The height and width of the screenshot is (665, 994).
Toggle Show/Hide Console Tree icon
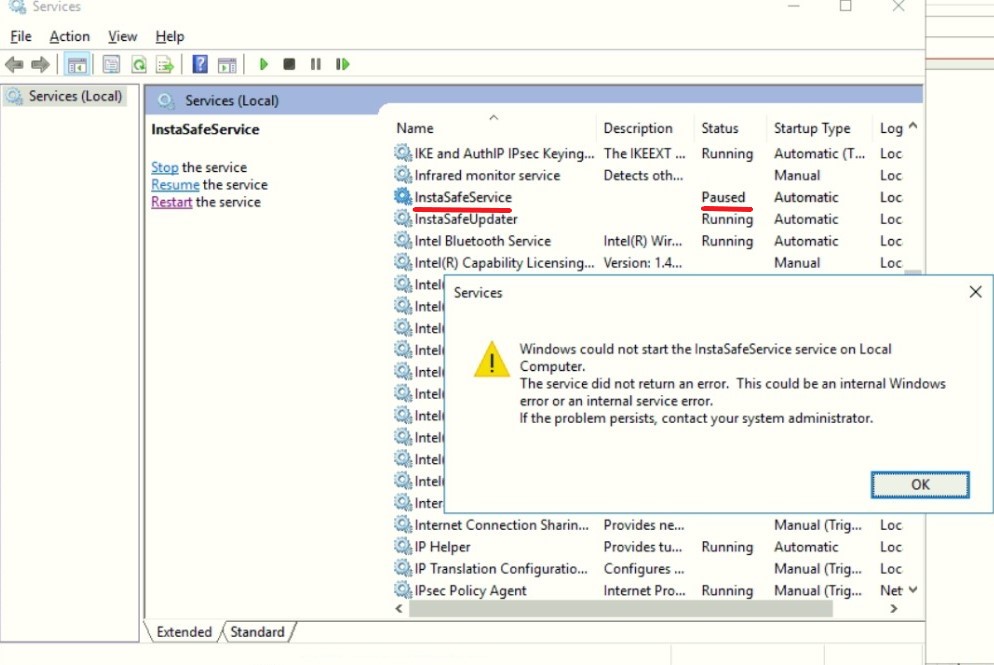(x=77, y=64)
